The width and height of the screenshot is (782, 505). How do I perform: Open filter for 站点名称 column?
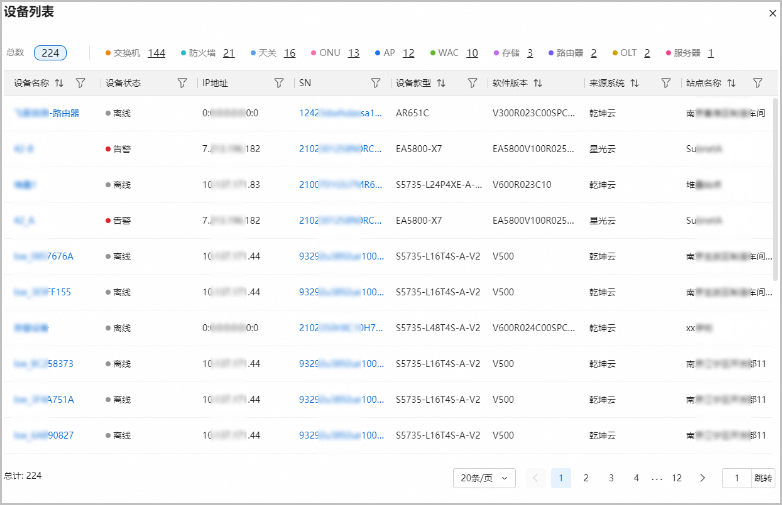[x=758, y=83]
